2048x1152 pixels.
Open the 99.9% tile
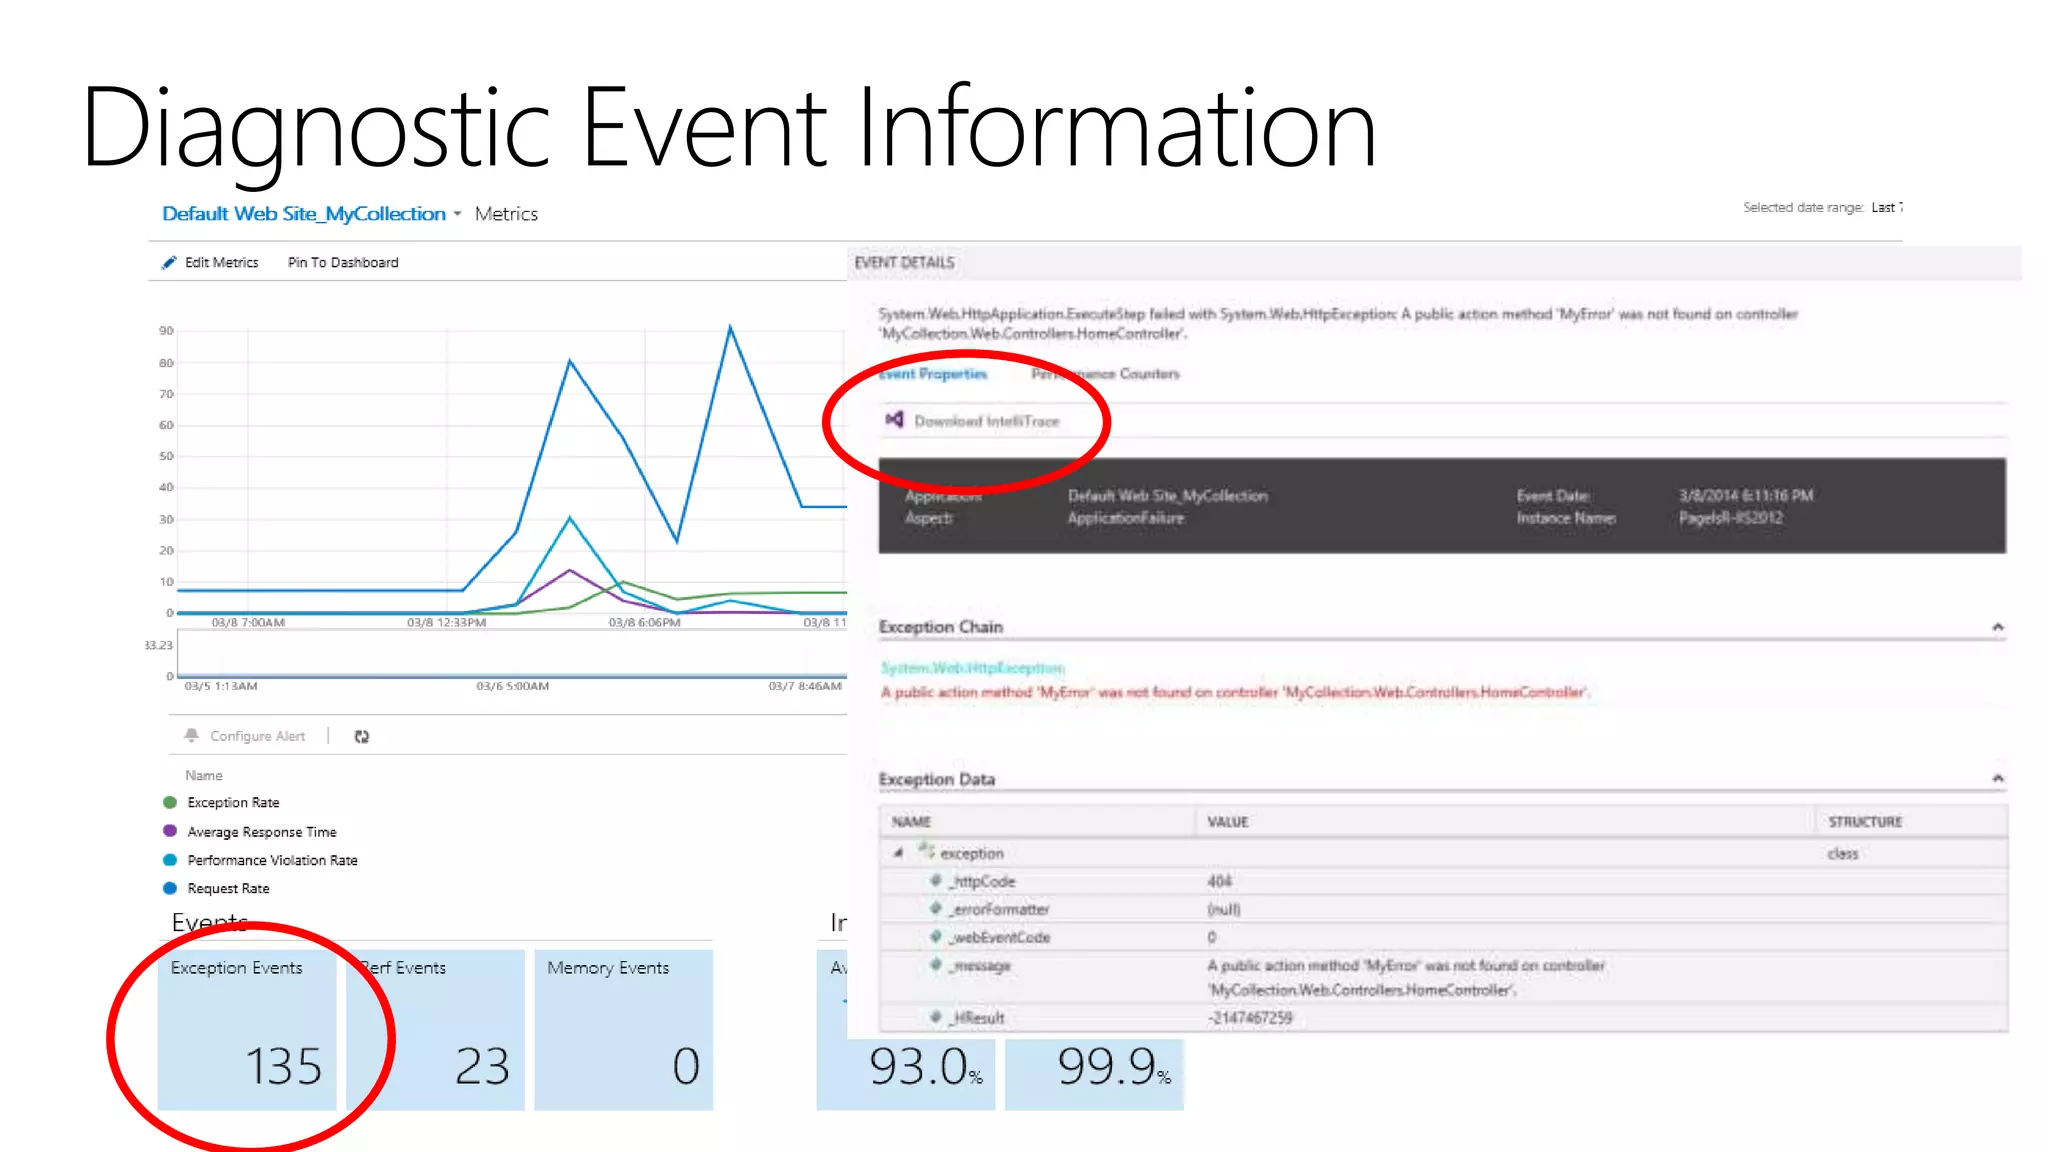click(1094, 1073)
